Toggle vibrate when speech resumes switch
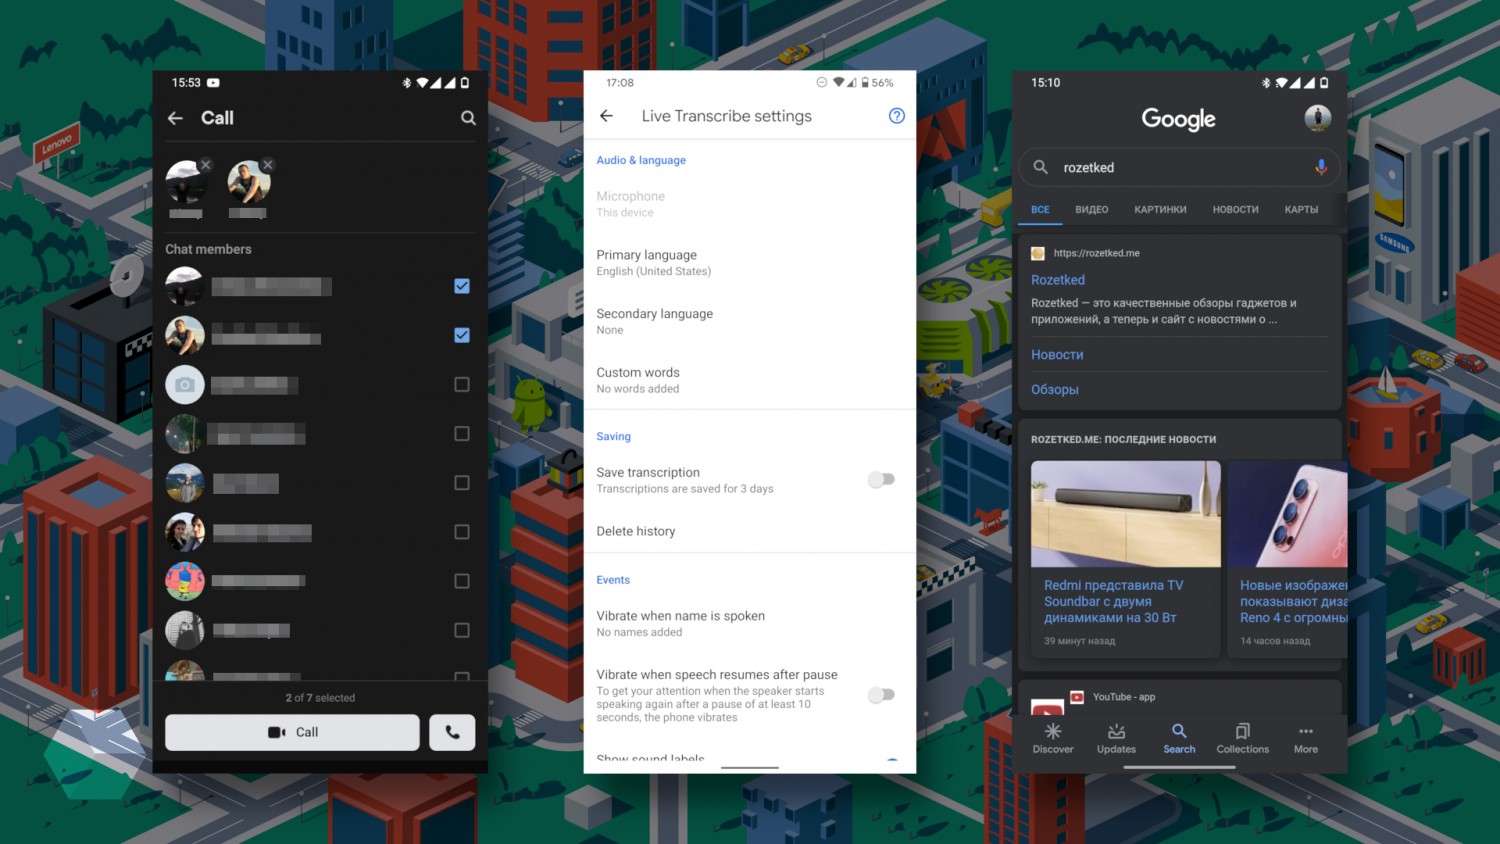1500x844 pixels. pos(881,694)
